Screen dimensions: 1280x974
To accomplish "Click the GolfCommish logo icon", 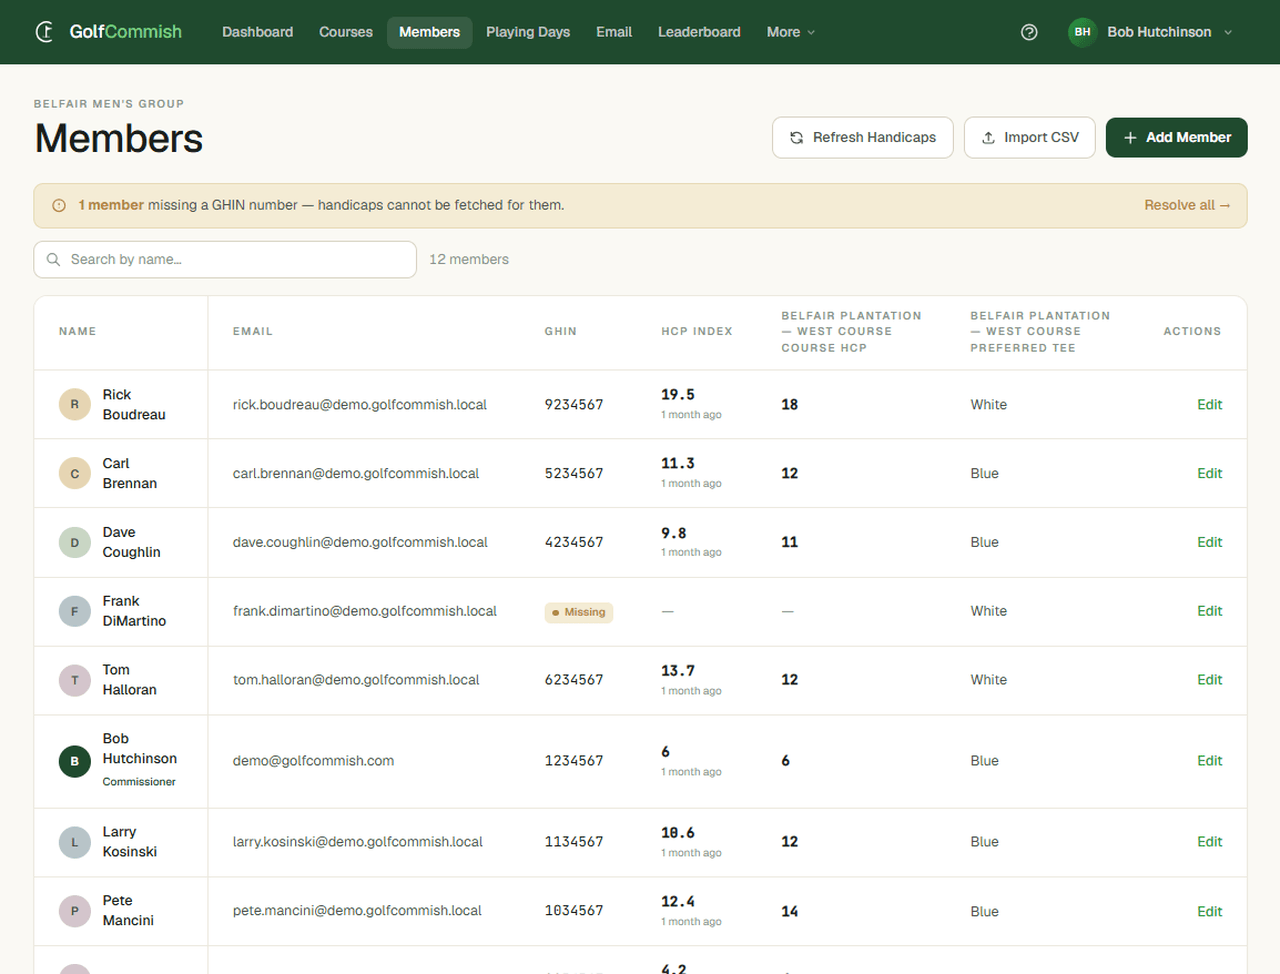I will click(x=45, y=32).
